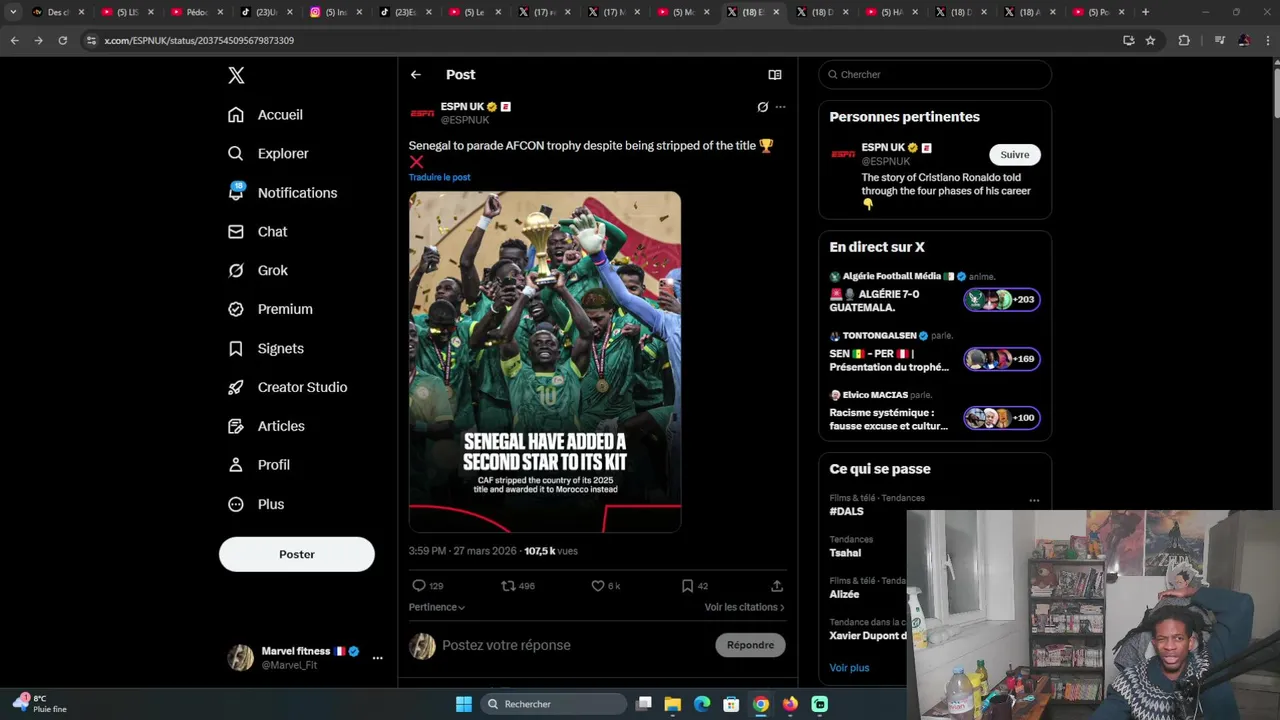1280x720 pixels.
Task: Open Signets bookmarks in the sidebar
Action: click(x=266, y=349)
